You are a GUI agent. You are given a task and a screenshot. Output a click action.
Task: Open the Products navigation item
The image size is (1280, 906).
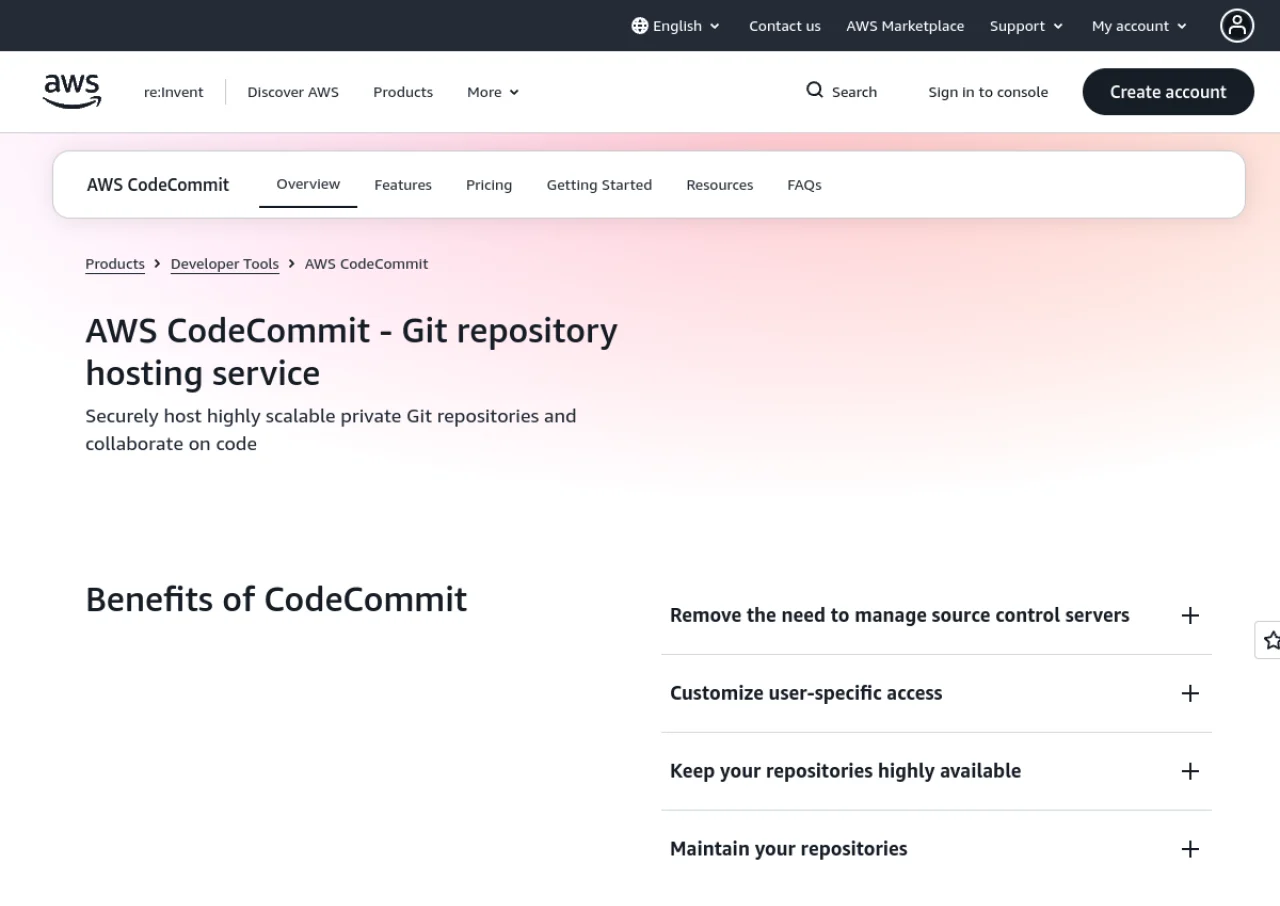pos(403,92)
